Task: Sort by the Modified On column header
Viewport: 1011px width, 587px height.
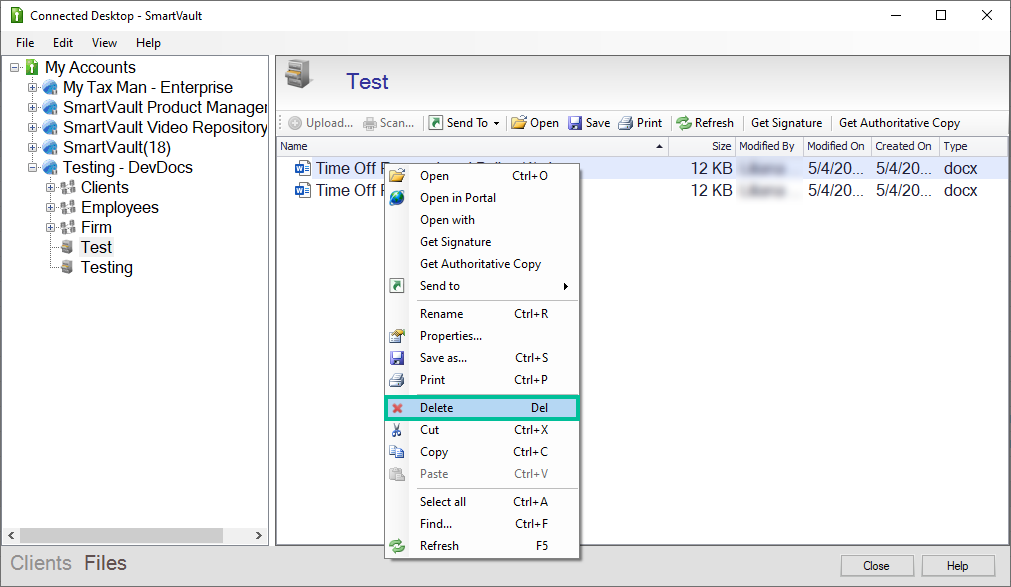Action: (836, 146)
